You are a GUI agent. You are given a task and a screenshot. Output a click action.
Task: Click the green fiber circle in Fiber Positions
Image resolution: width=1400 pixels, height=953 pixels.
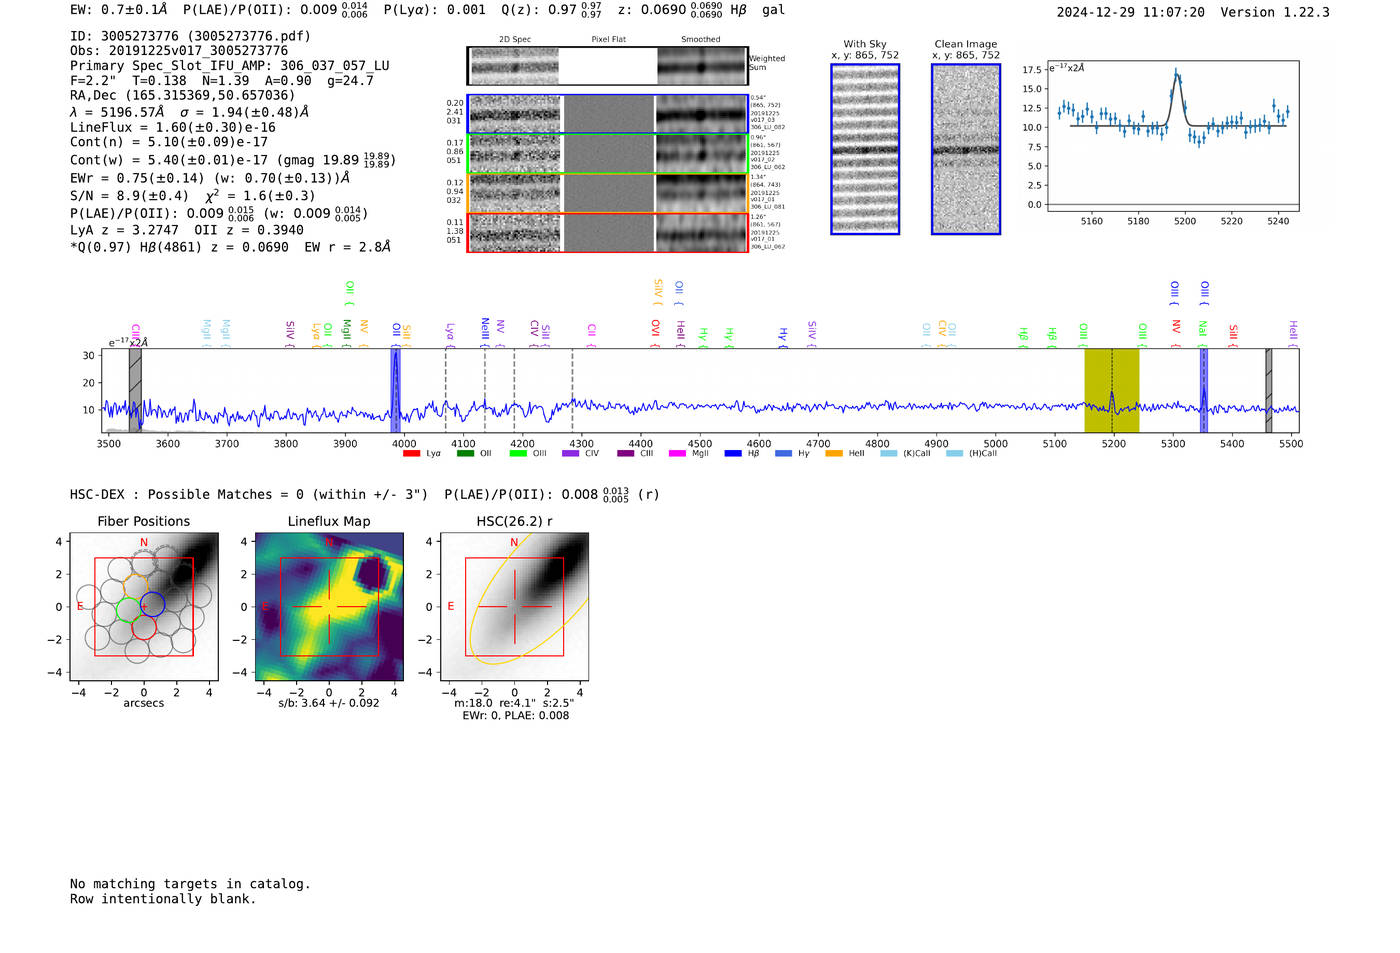pyautogui.click(x=129, y=610)
